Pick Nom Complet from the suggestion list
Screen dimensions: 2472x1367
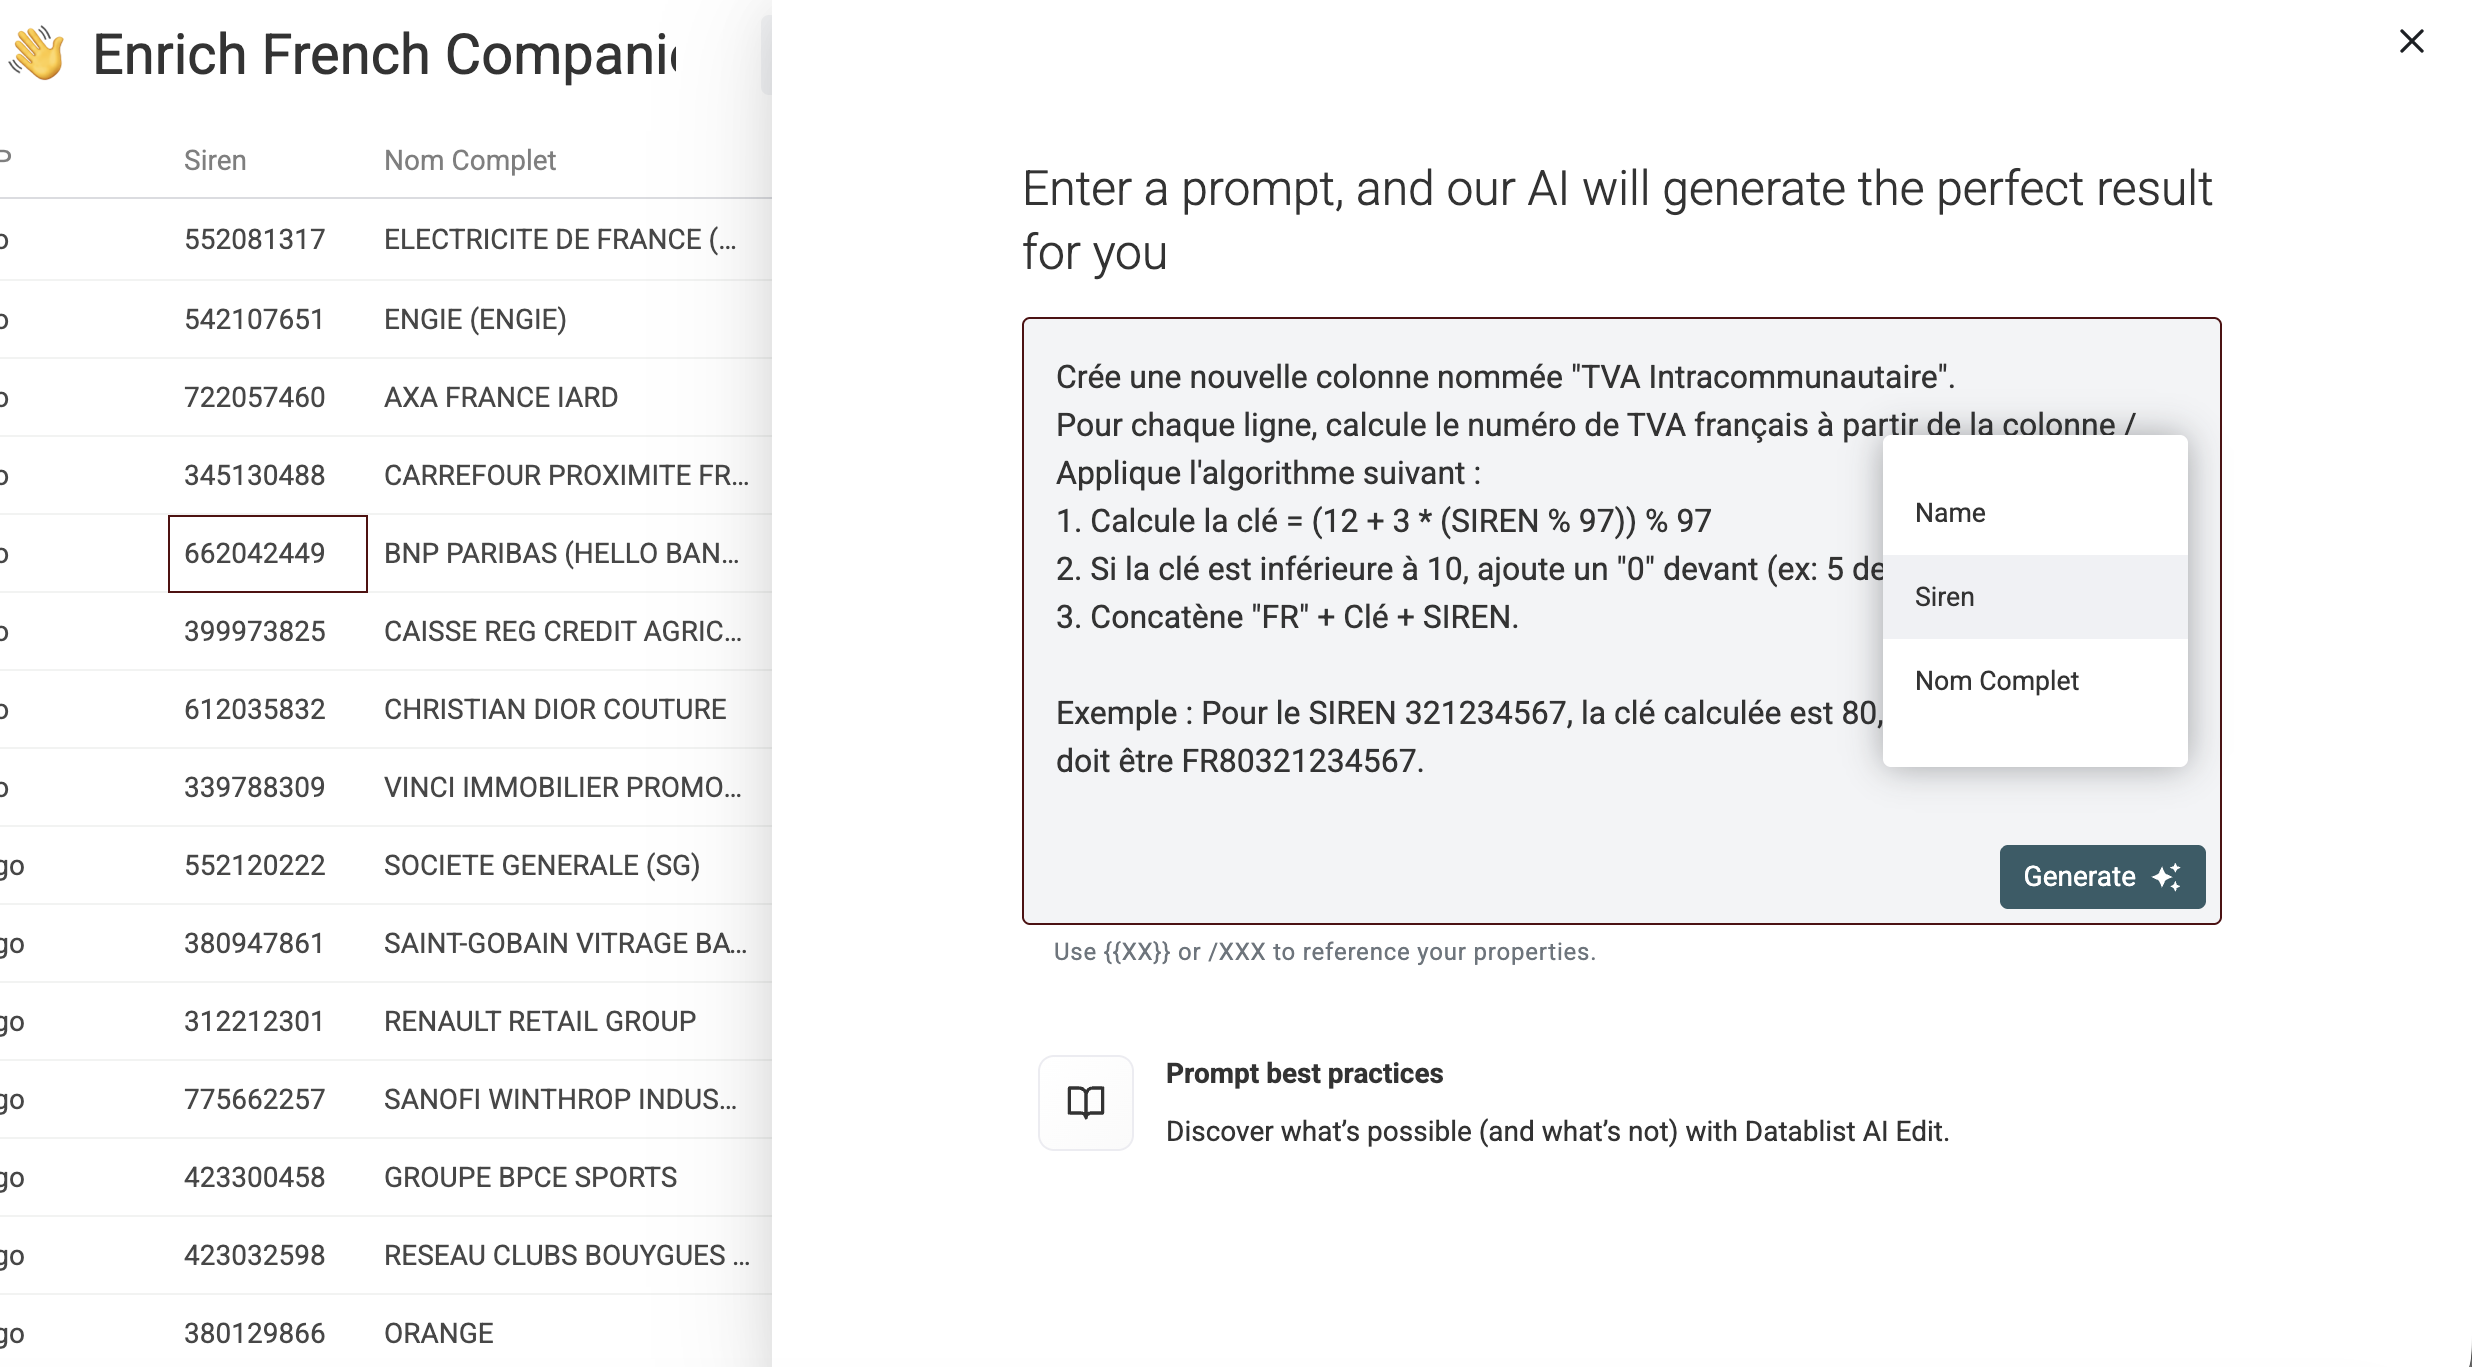point(1996,681)
